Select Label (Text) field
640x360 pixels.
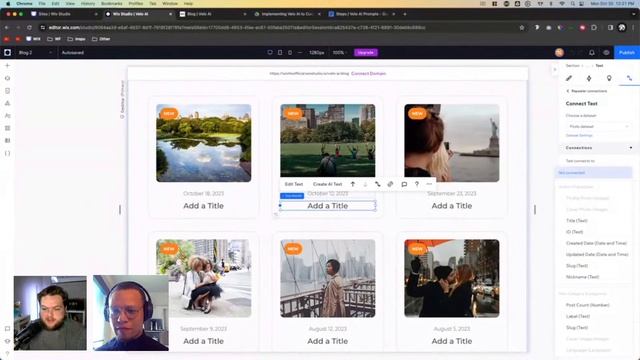point(578,316)
